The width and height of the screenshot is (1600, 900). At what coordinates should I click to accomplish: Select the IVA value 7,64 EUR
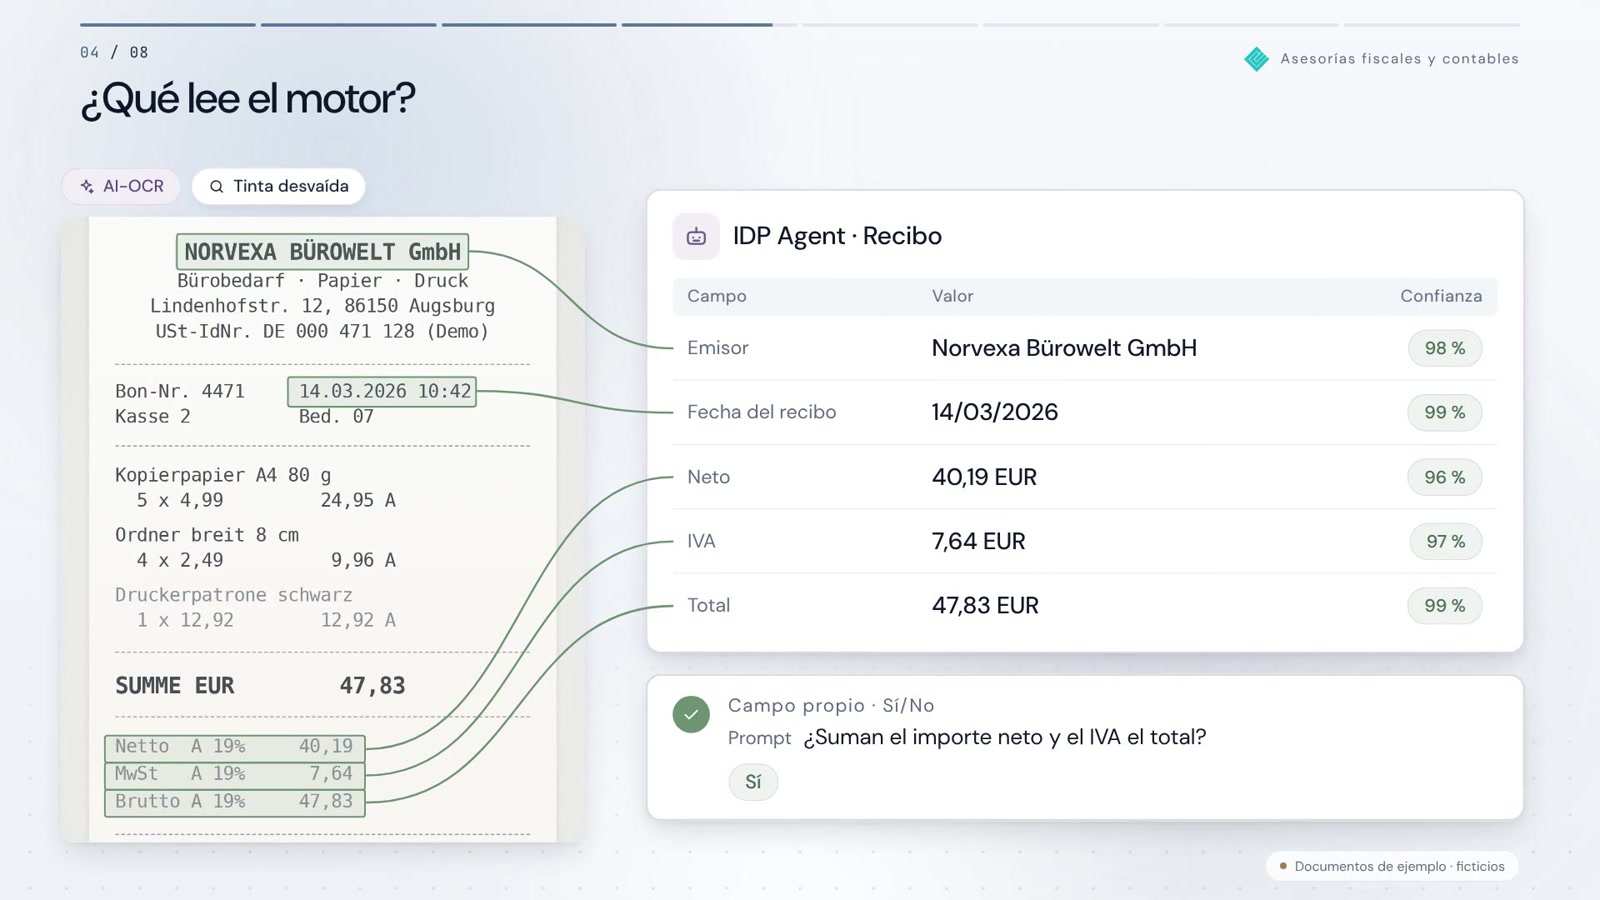[978, 541]
